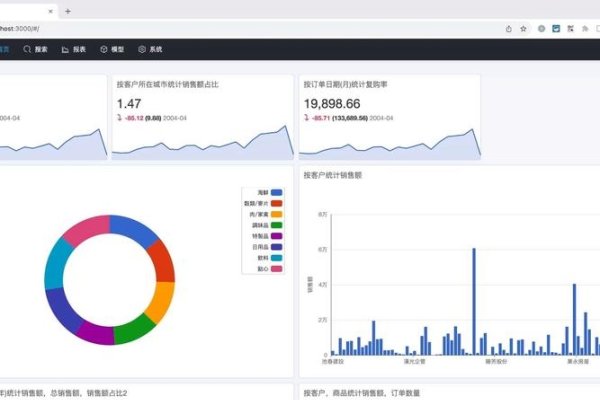Click the purple 特制品 legend swatch

pyautogui.click(x=276, y=236)
